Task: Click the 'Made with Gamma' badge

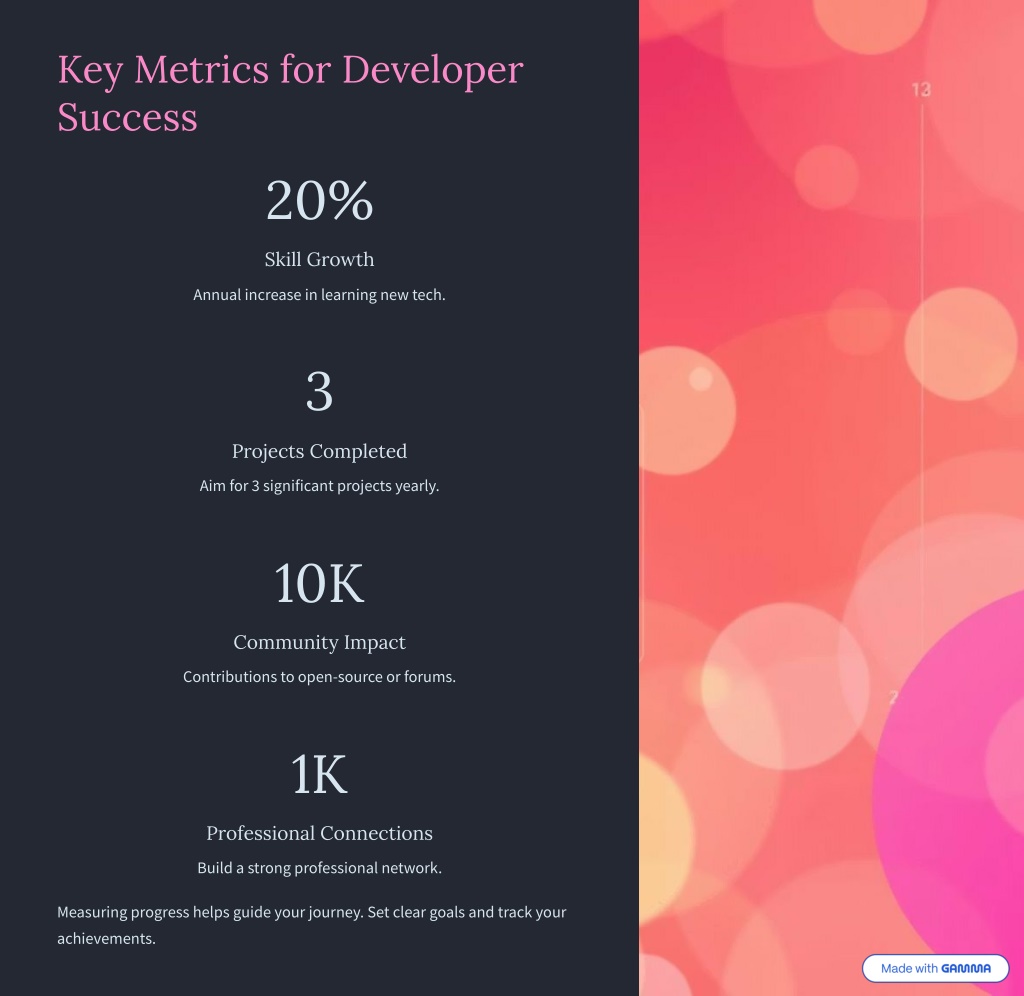Action: (x=935, y=968)
